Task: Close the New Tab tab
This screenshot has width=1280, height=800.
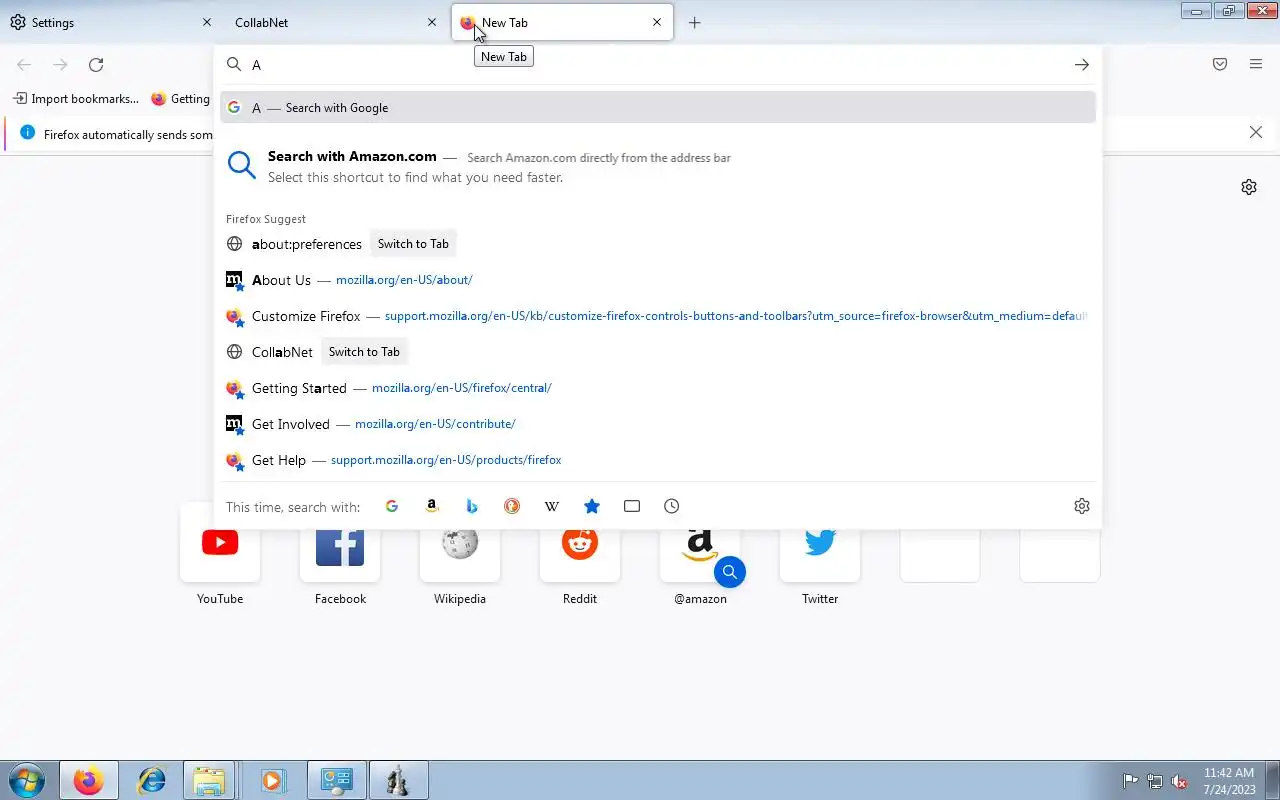Action: coord(657,22)
